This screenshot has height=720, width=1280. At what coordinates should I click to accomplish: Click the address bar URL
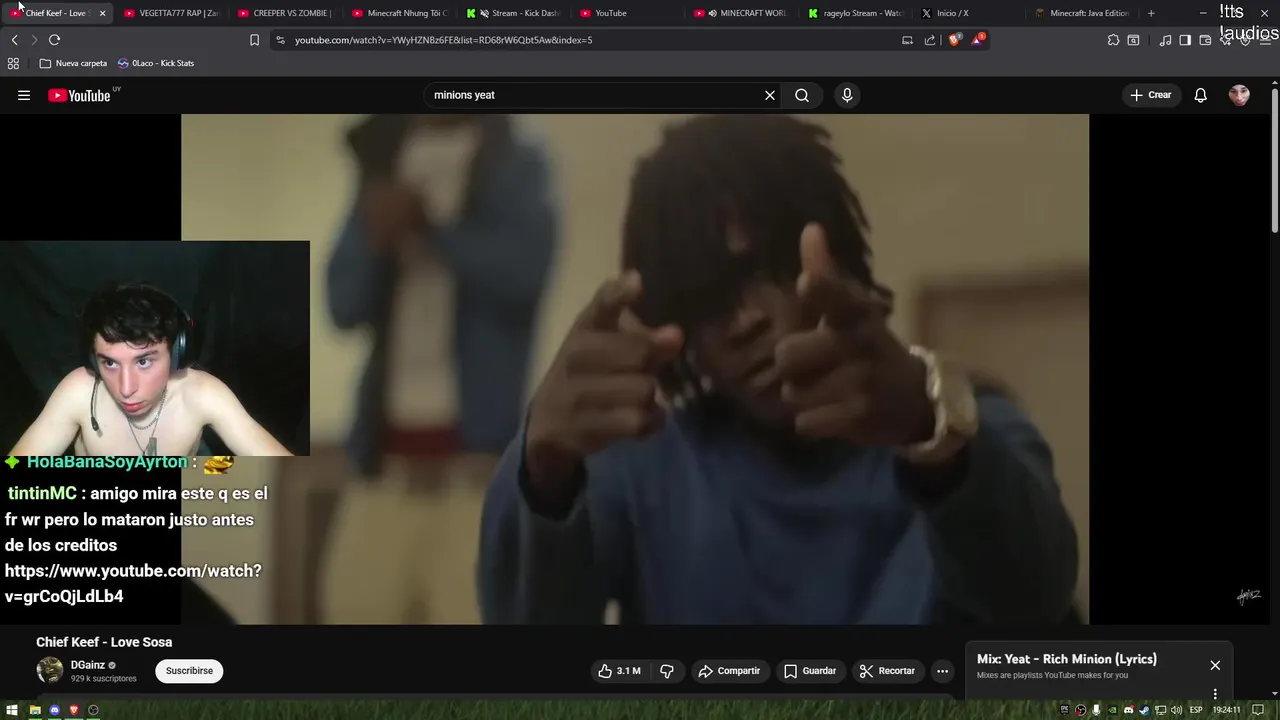[443, 40]
